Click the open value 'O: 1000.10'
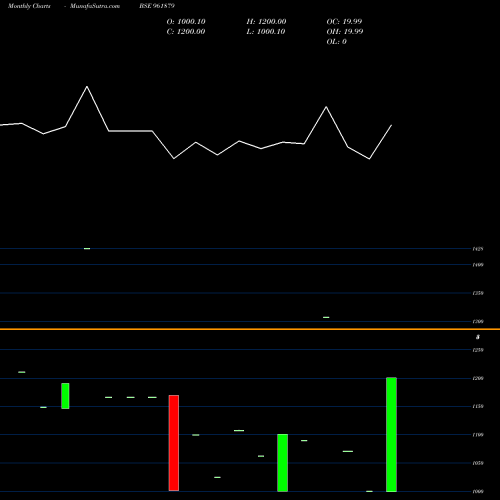Image resolution: width=500 pixels, height=500 pixels. pyautogui.click(x=186, y=22)
